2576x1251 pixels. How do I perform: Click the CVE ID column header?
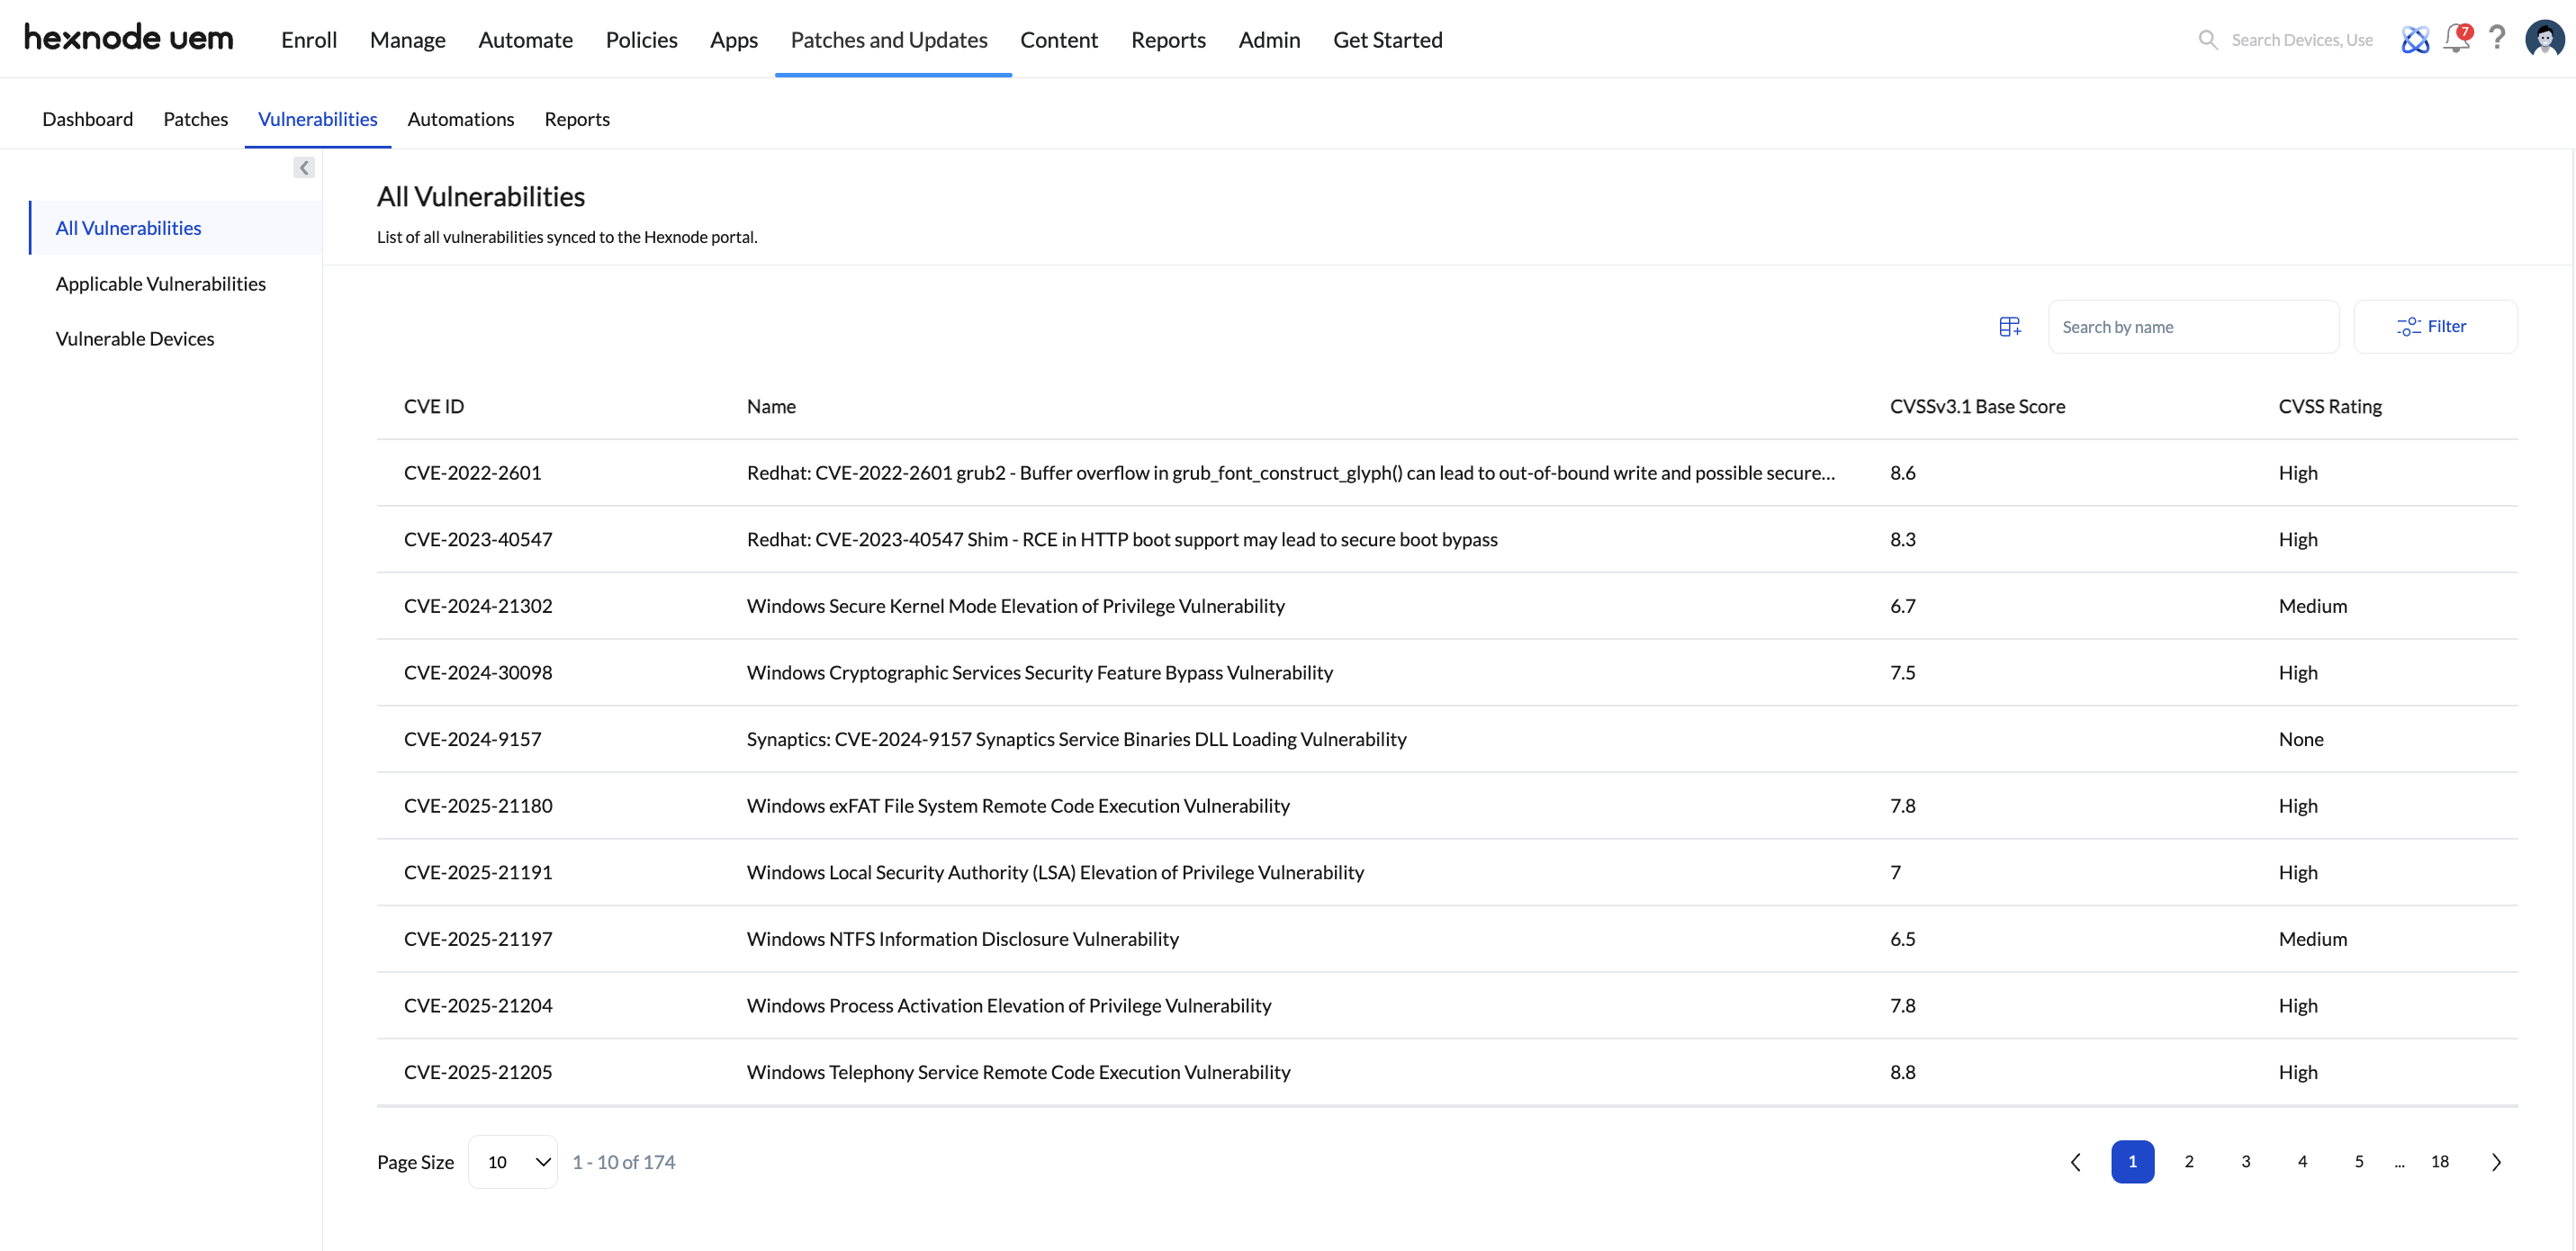(434, 407)
